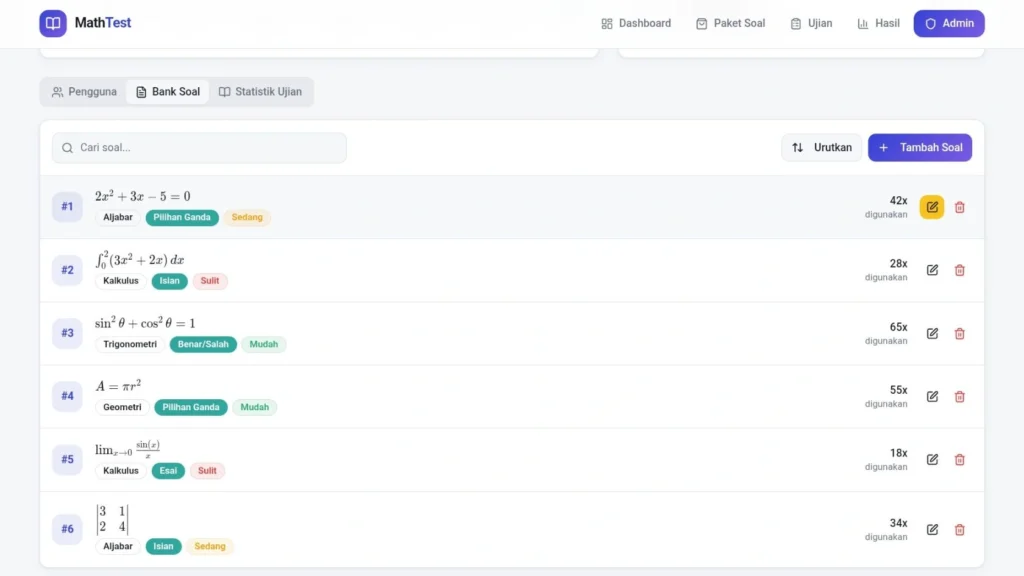
Task: Click the matrix determinant in question #6
Action: [x=112, y=519]
